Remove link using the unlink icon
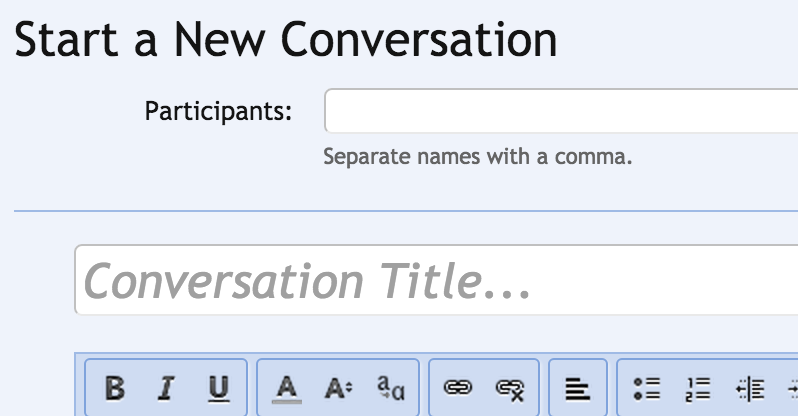The image size is (798, 416). [510, 388]
